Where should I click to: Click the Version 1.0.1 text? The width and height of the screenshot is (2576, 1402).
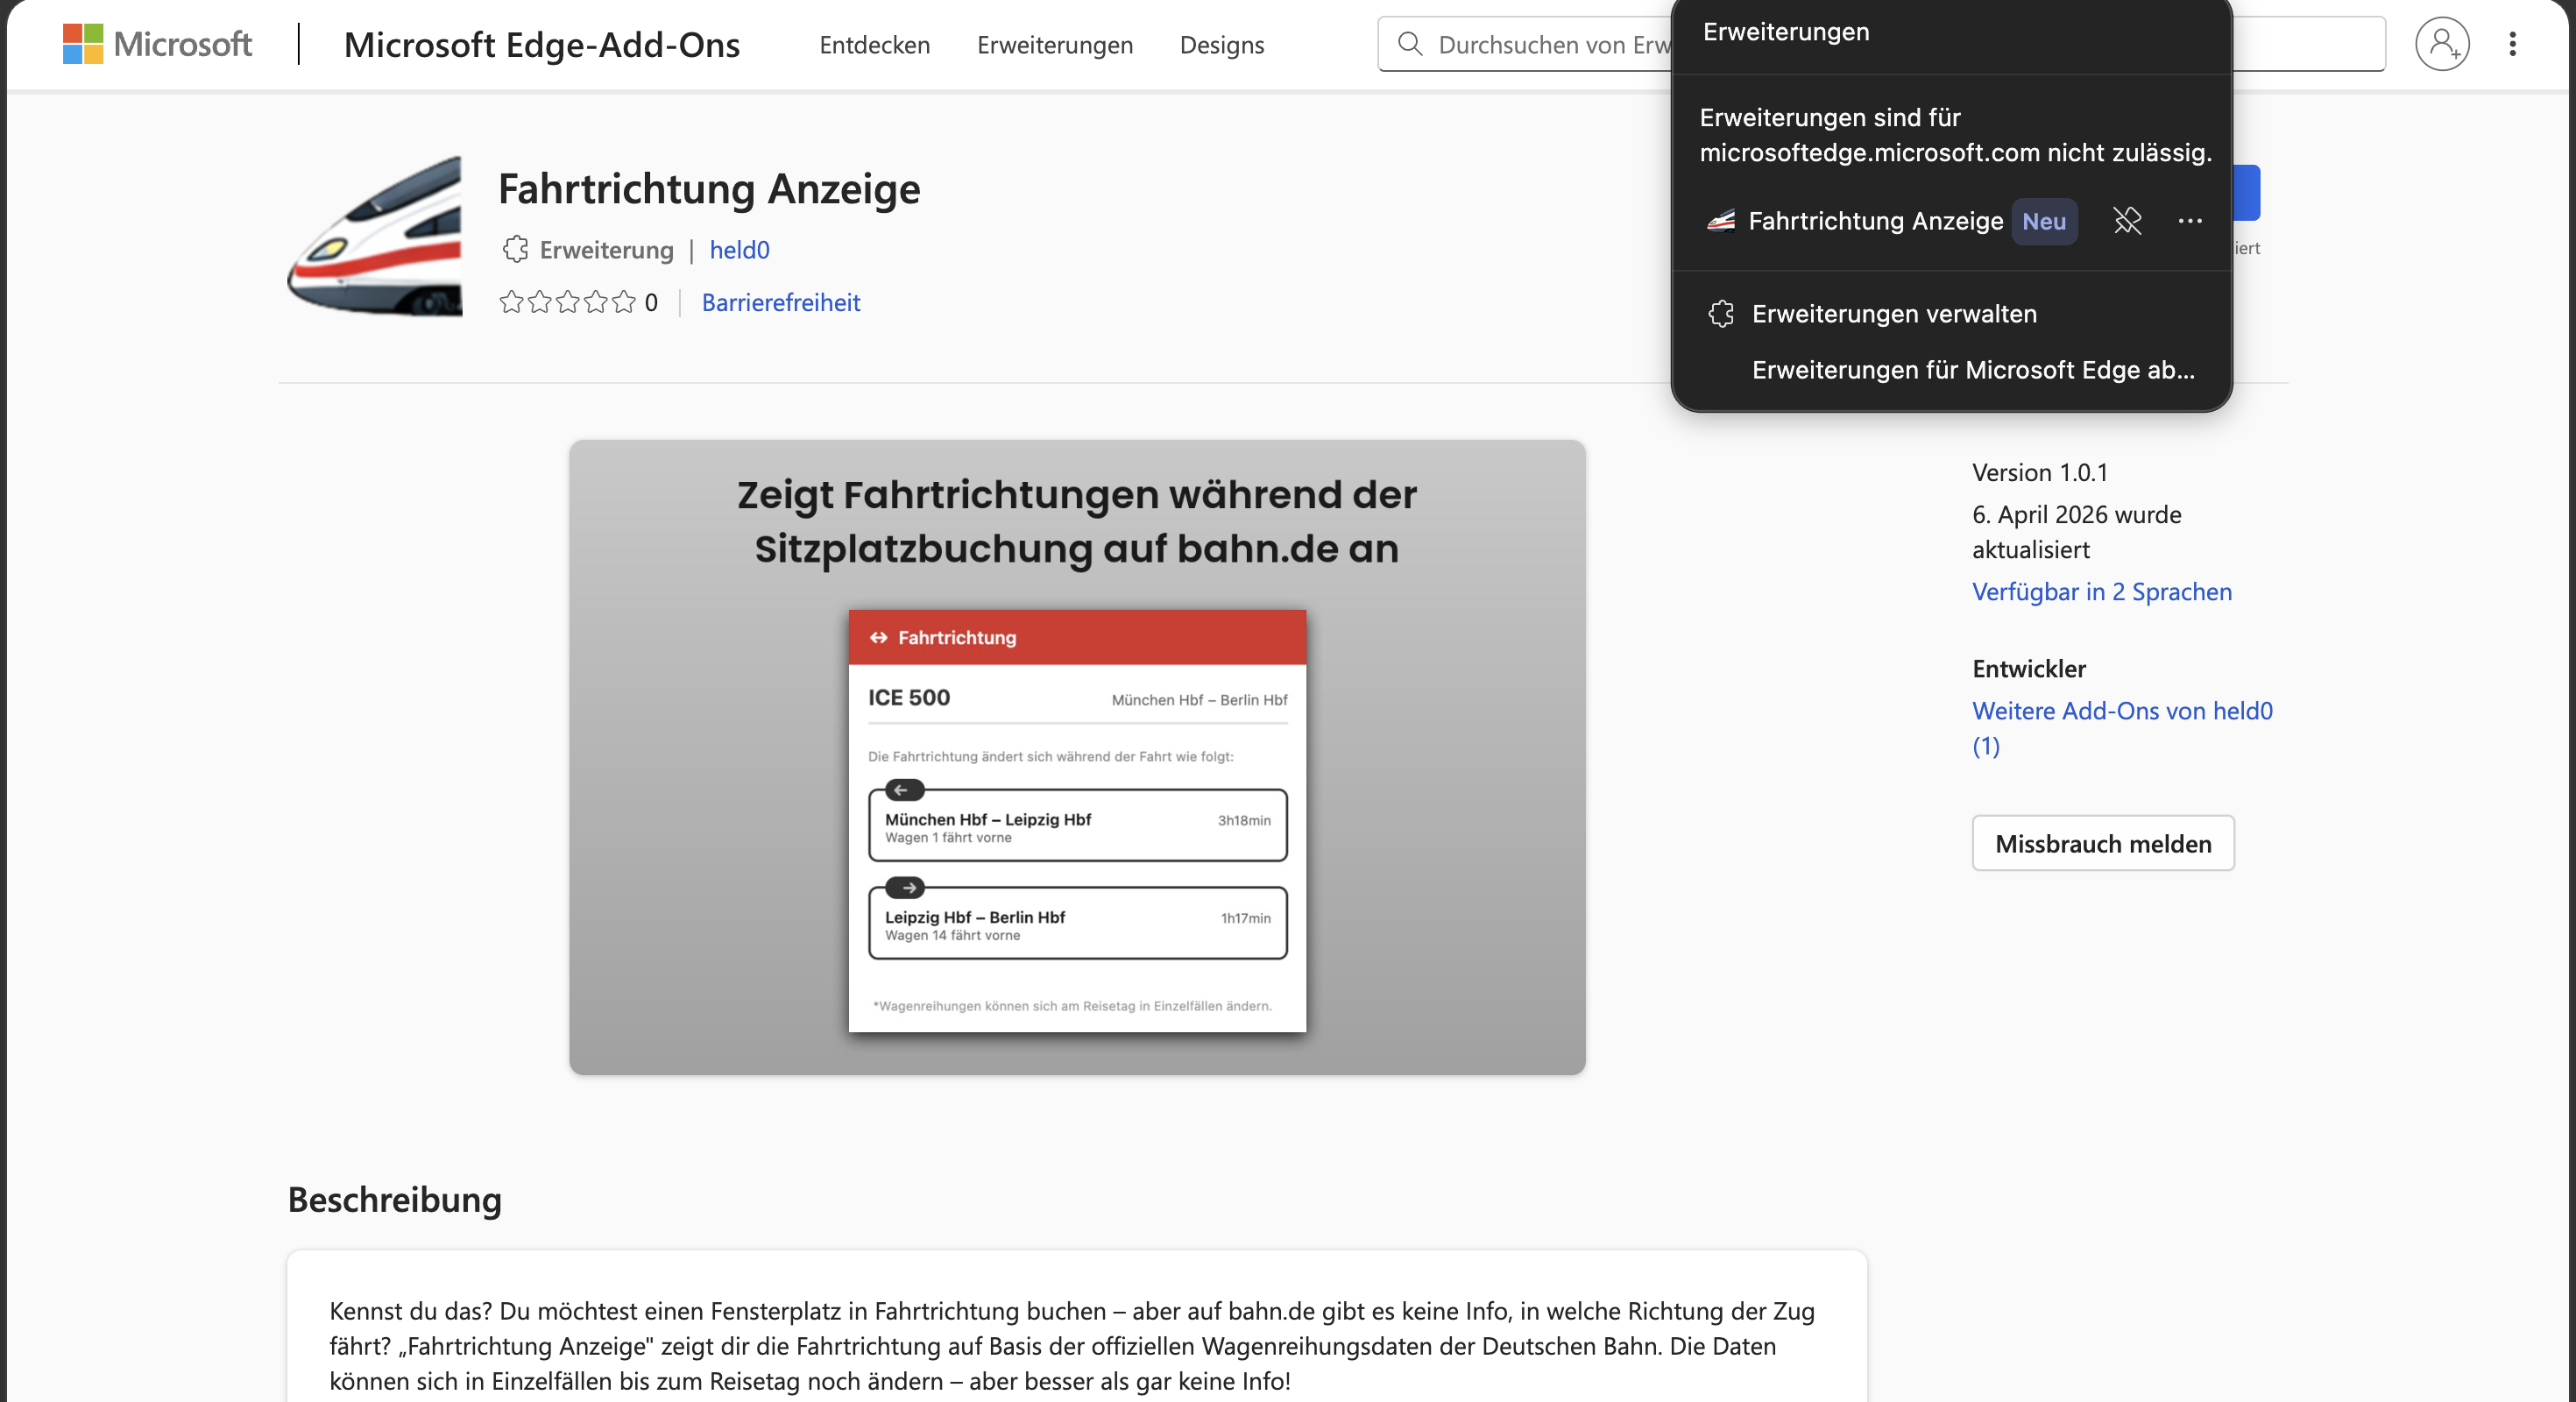tap(2040, 472)
